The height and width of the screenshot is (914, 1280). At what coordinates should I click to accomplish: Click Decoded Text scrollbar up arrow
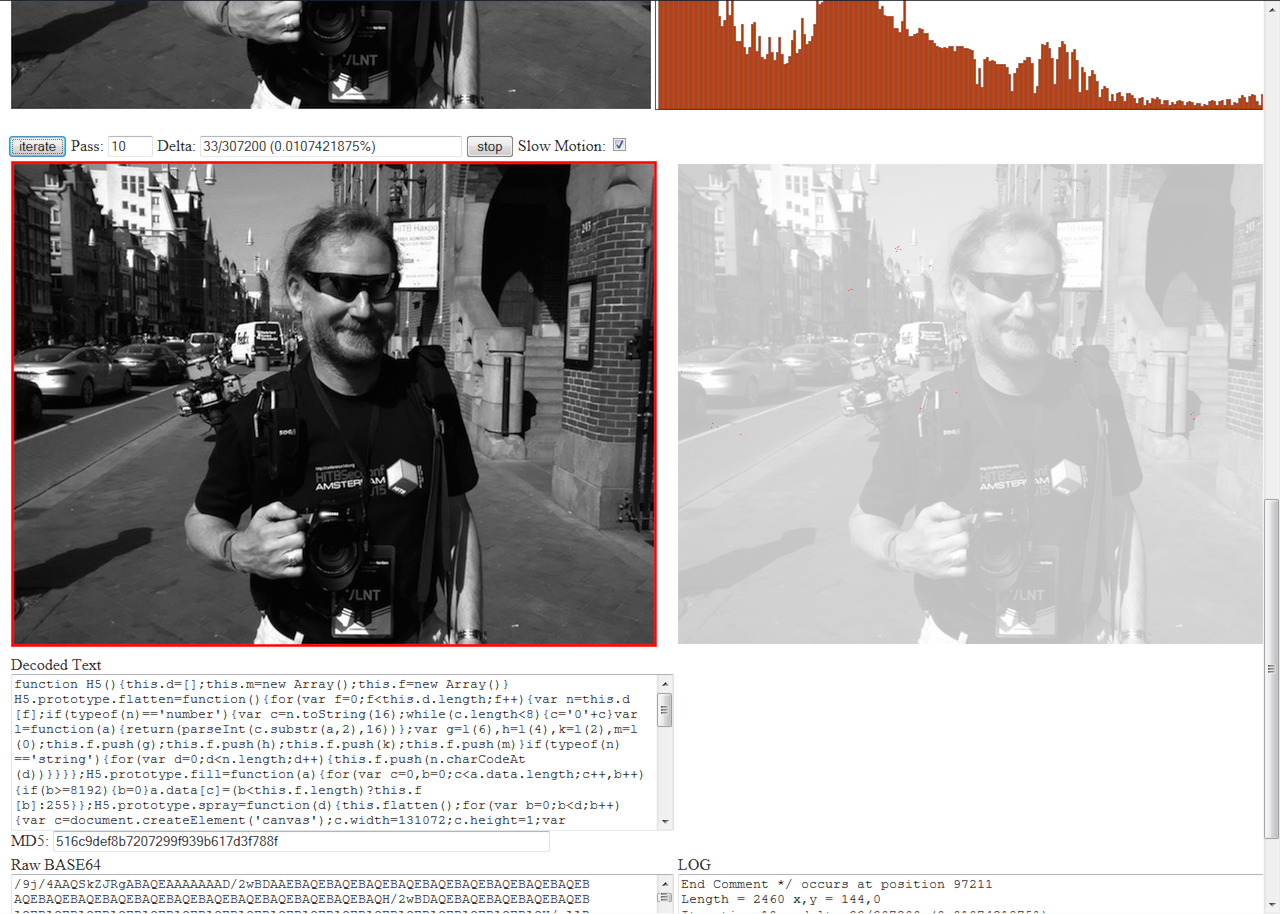[665, 683]
